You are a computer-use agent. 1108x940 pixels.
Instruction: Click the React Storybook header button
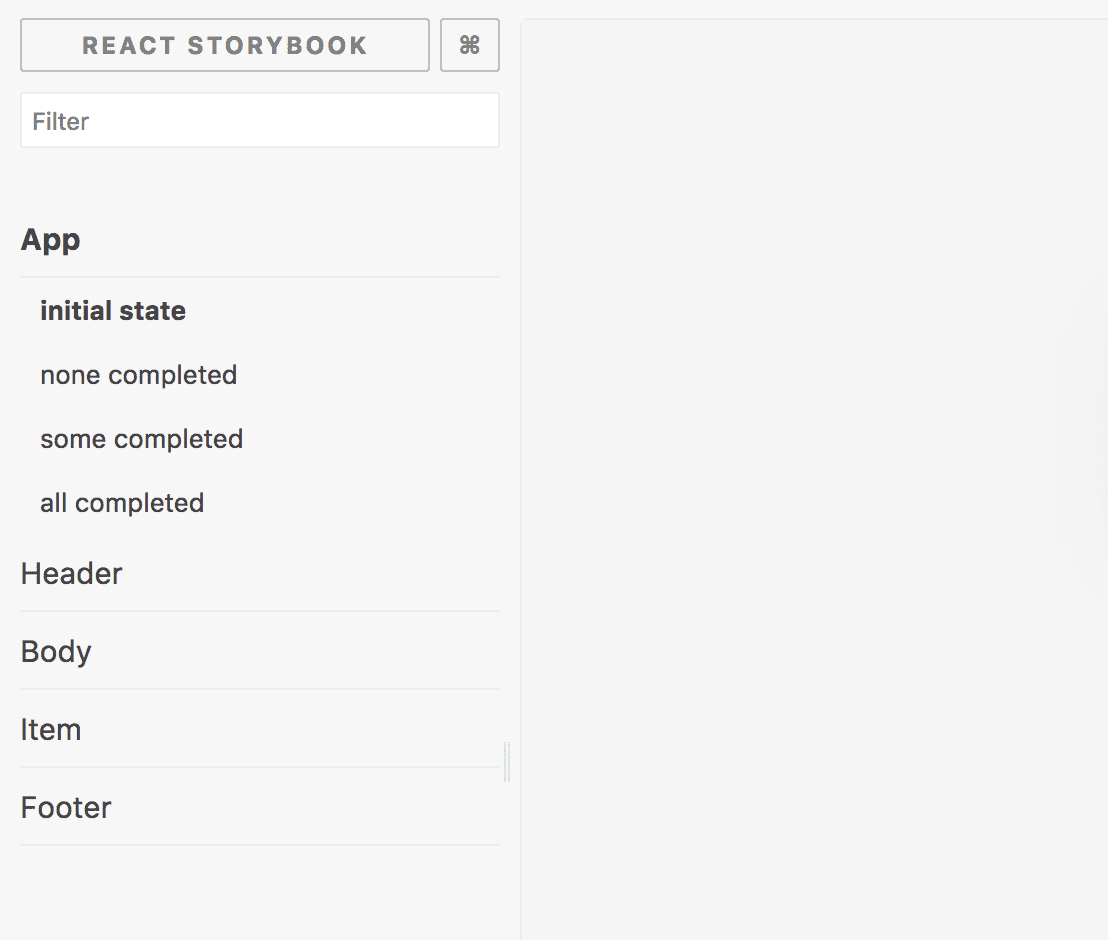tap(225, 45)
